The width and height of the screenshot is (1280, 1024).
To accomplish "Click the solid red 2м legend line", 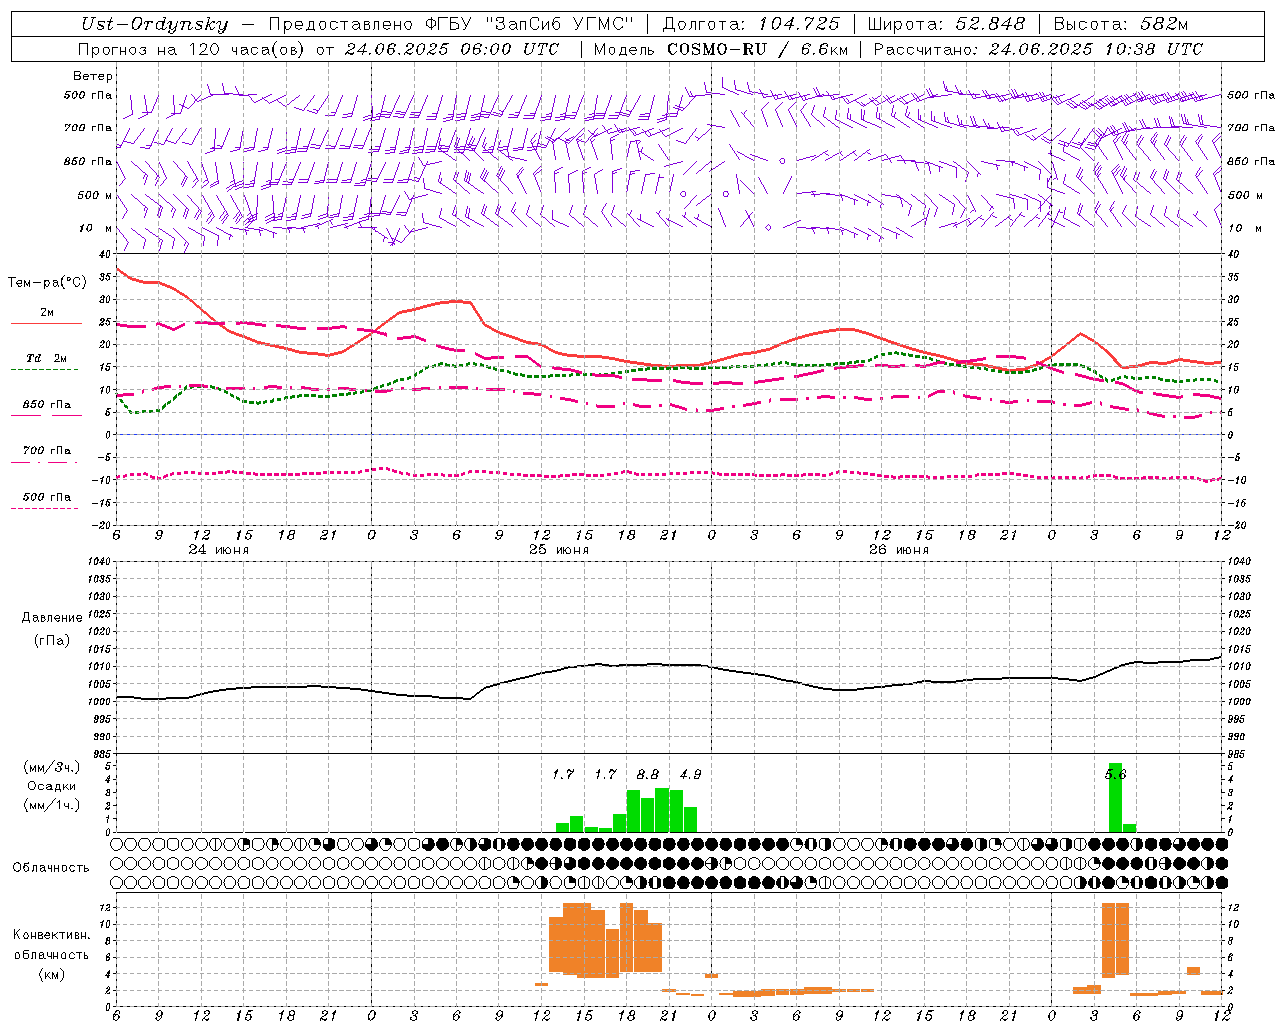I will (x=46, y=323).
